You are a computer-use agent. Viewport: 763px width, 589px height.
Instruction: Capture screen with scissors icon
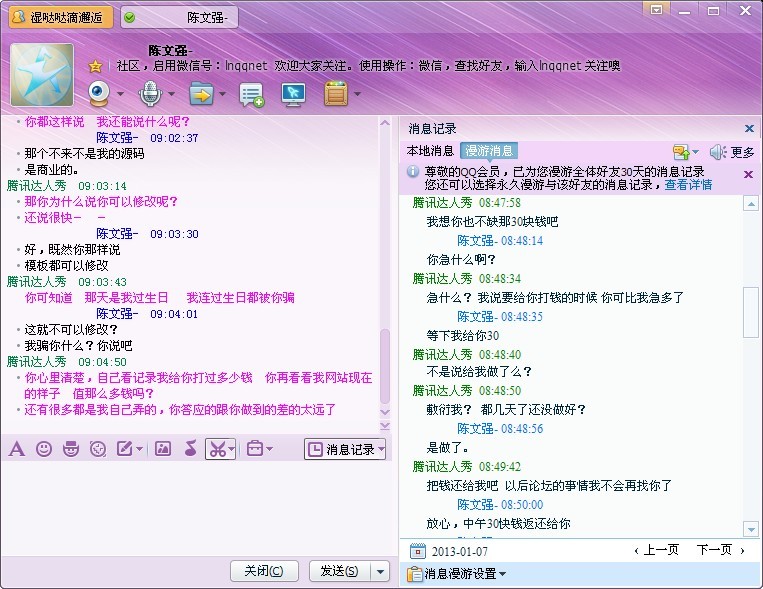pyautogui.click(x=217, y=449)
